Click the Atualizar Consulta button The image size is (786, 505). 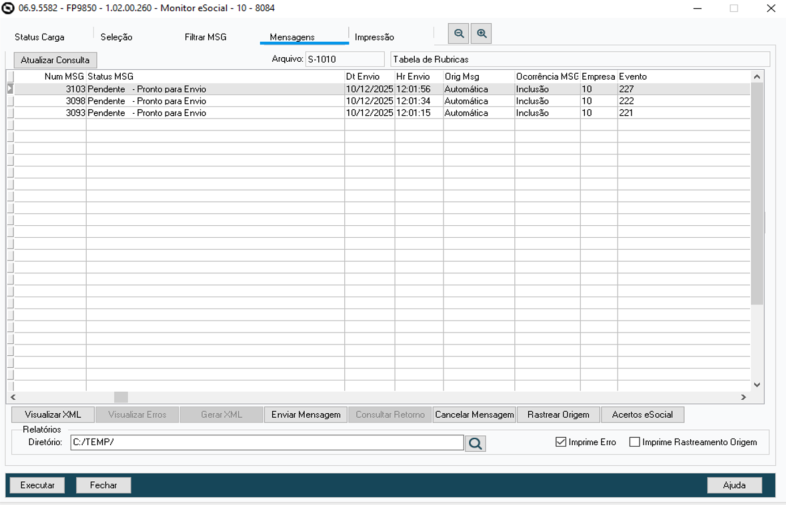(x=55, y=60)
